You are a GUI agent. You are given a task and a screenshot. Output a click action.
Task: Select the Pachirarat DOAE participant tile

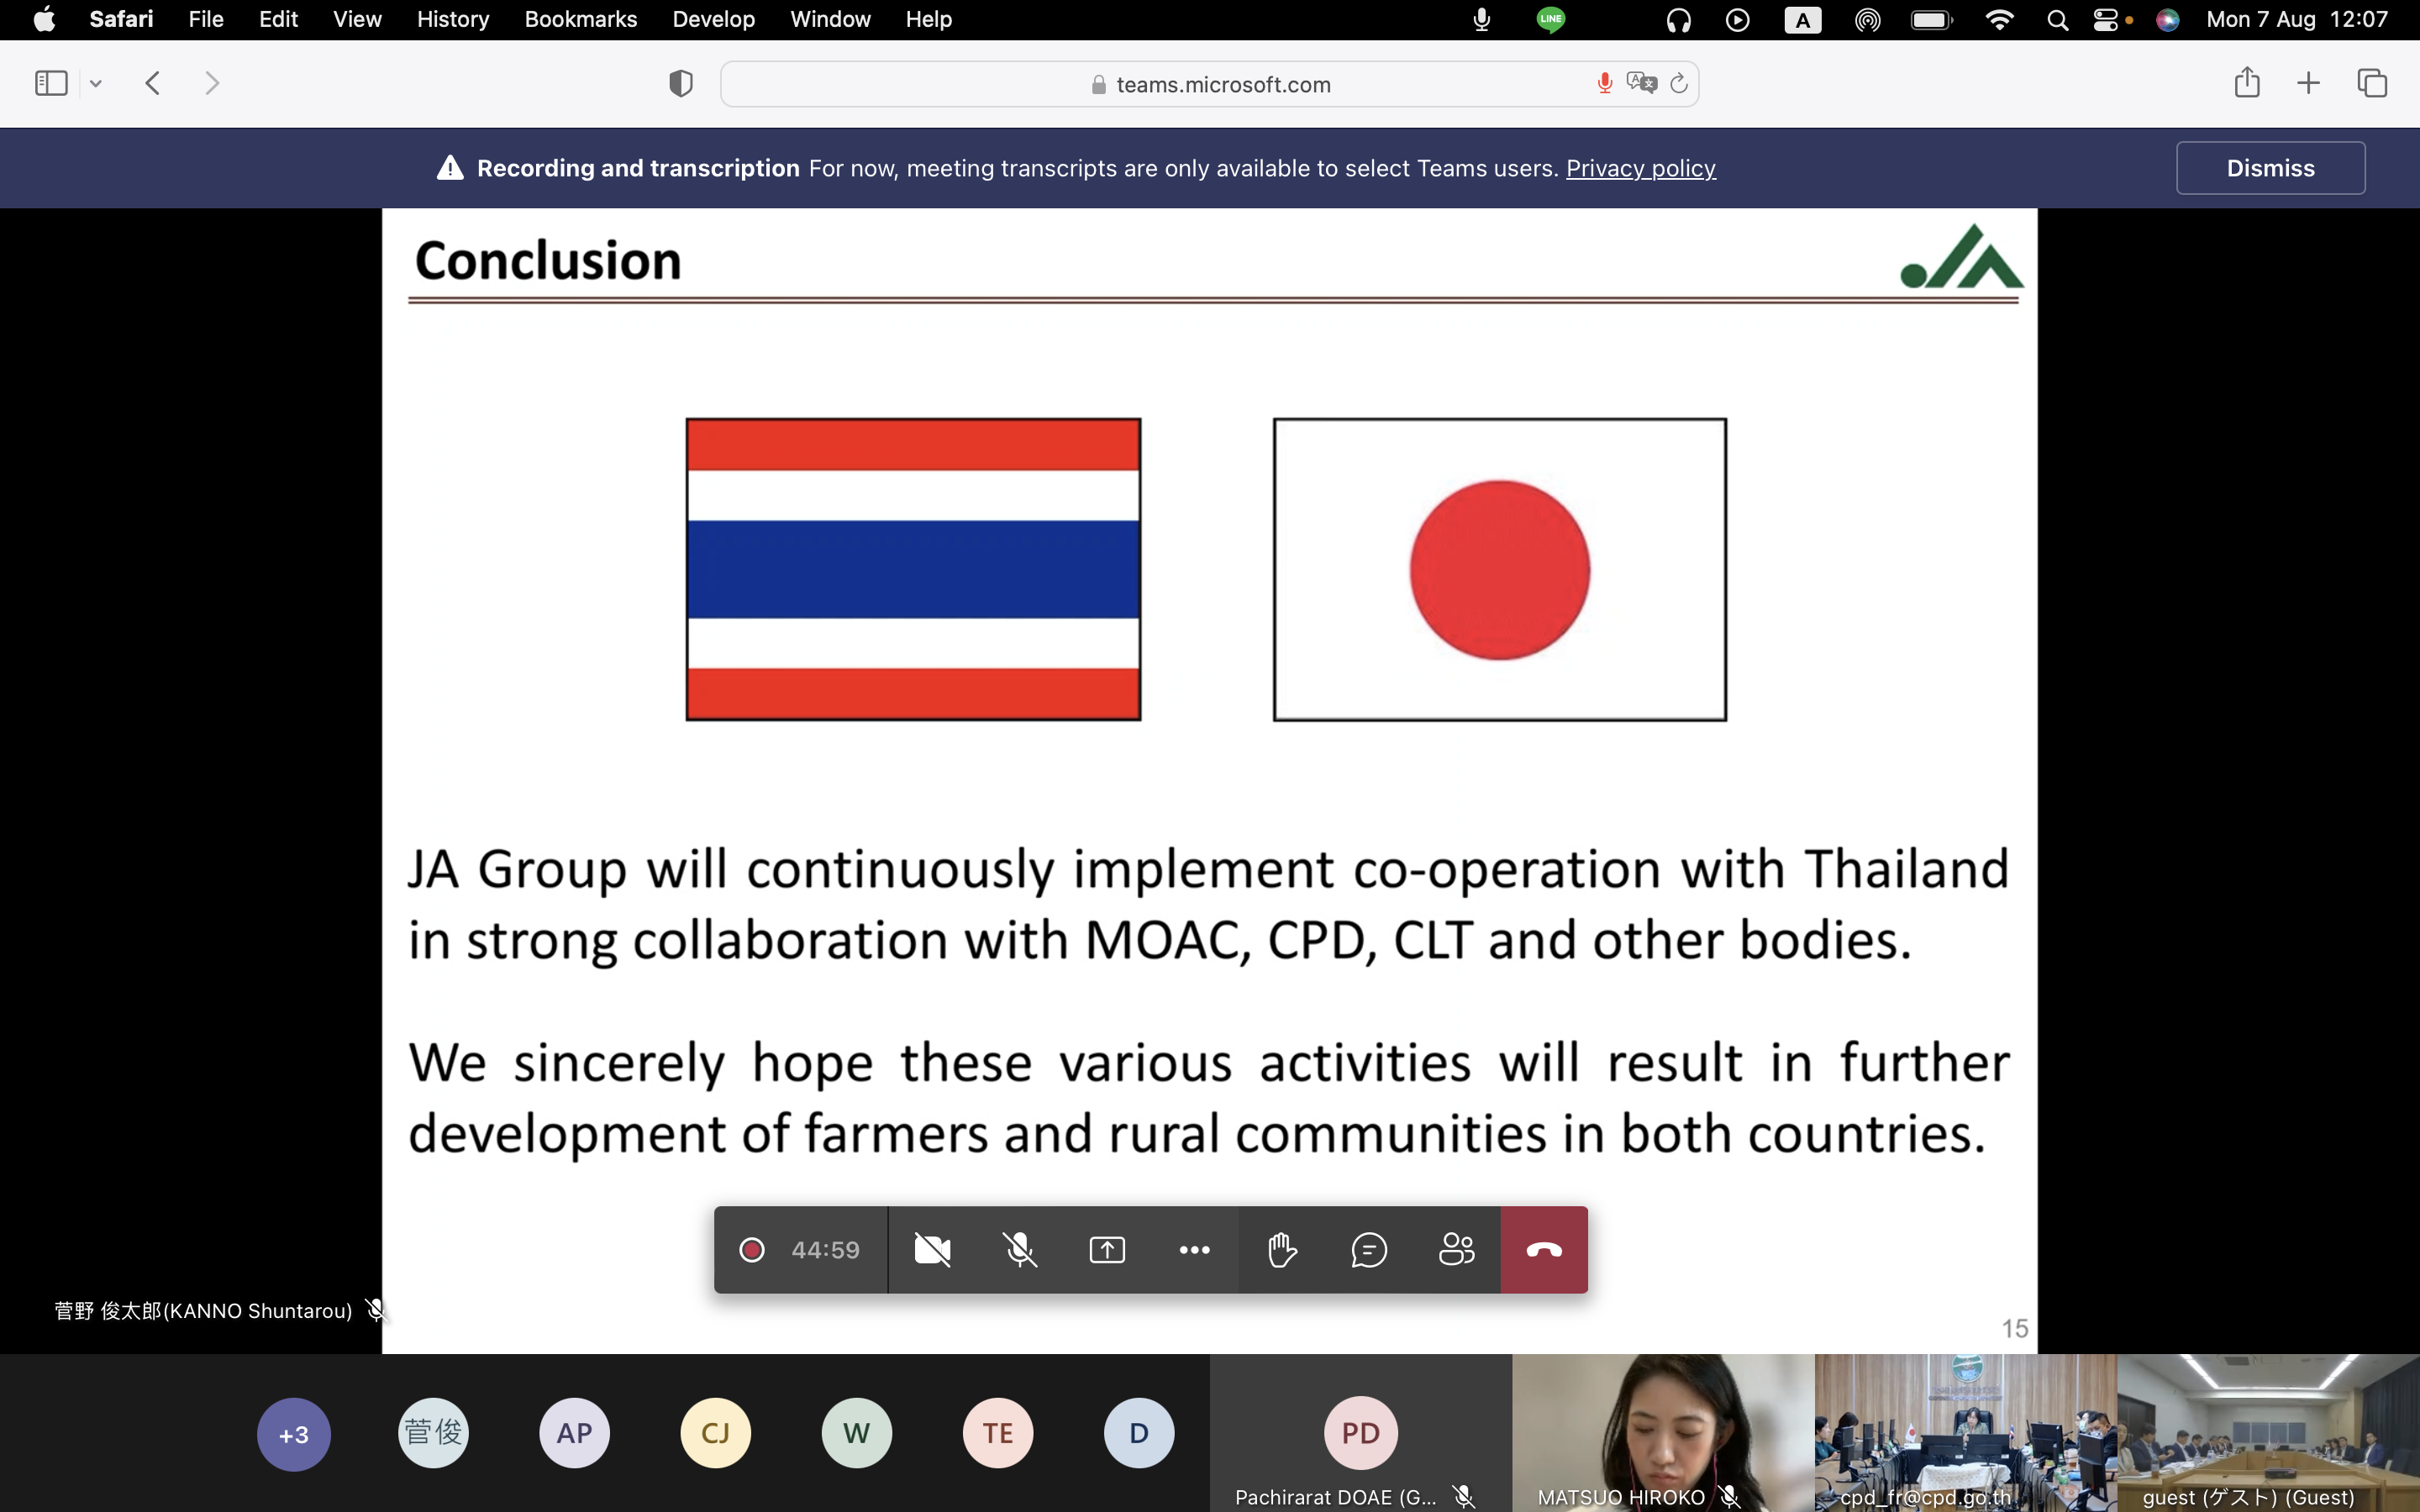coord(1361,1433)
